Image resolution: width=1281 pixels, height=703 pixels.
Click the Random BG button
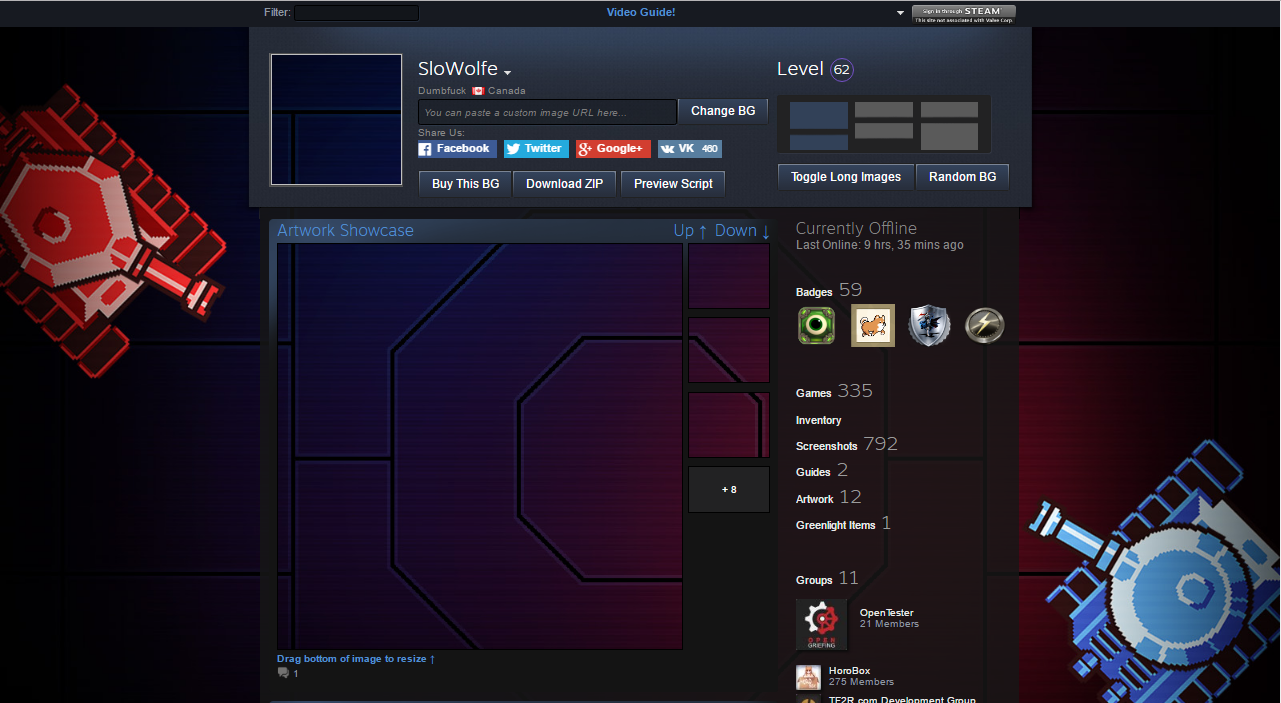pyautogui.click(x=962, y=177)
